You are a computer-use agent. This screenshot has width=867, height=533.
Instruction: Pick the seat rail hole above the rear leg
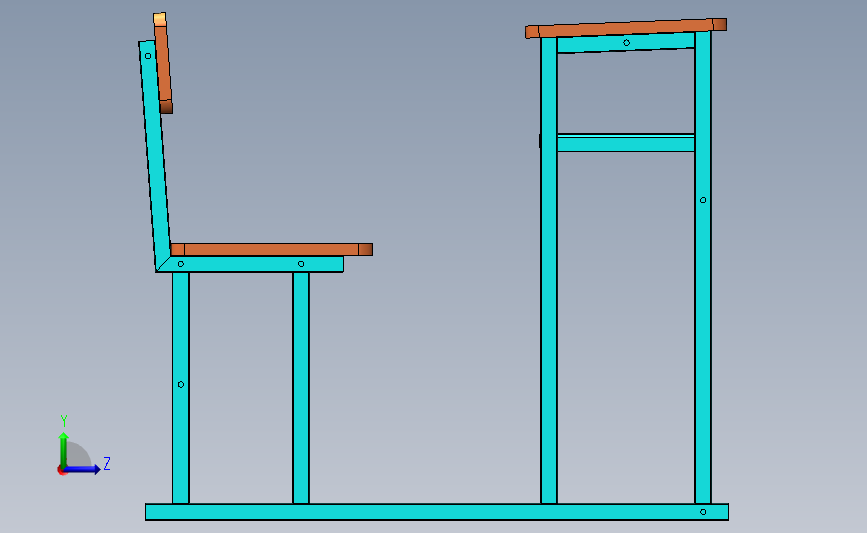click(181, 264)
